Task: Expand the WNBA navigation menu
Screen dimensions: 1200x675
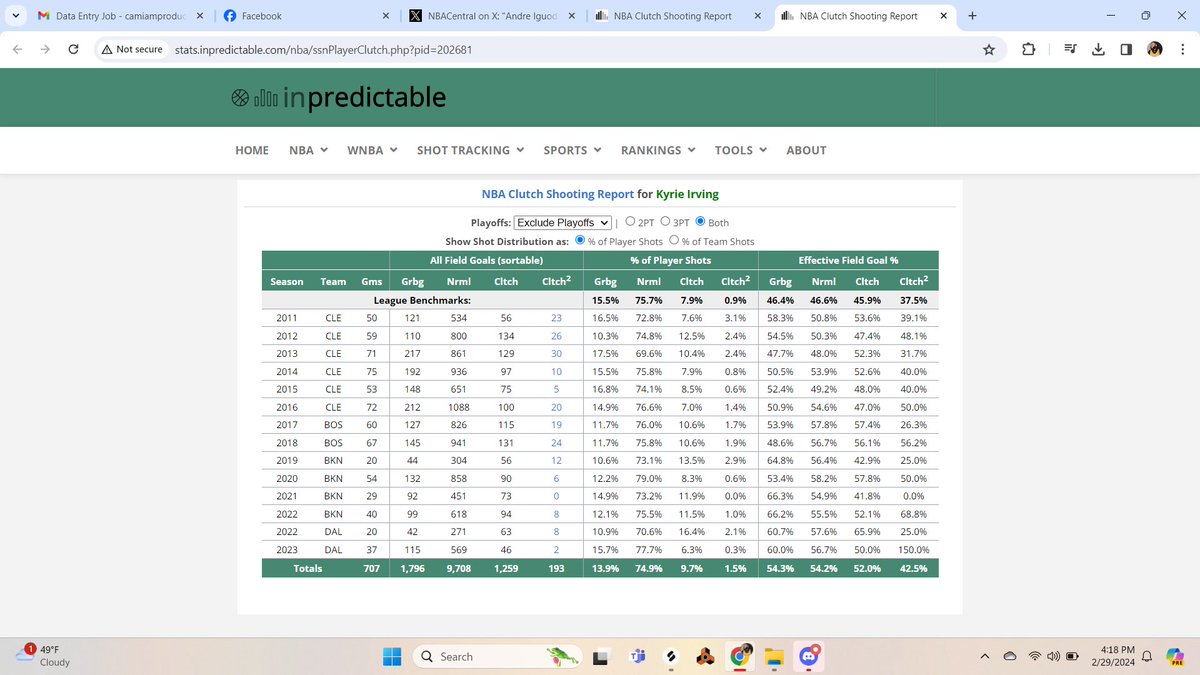Action: pyautogui.click(x=372, y=150)
